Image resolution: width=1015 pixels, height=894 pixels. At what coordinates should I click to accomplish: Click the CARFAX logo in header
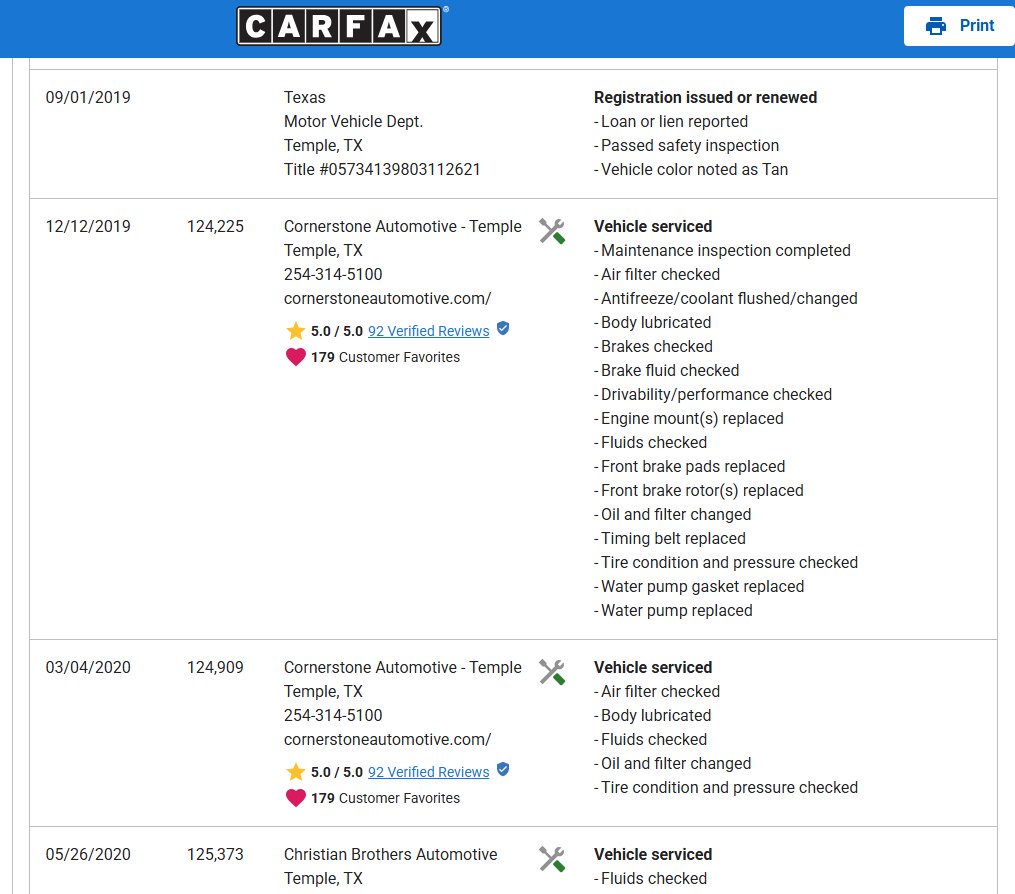coord(339,27)
